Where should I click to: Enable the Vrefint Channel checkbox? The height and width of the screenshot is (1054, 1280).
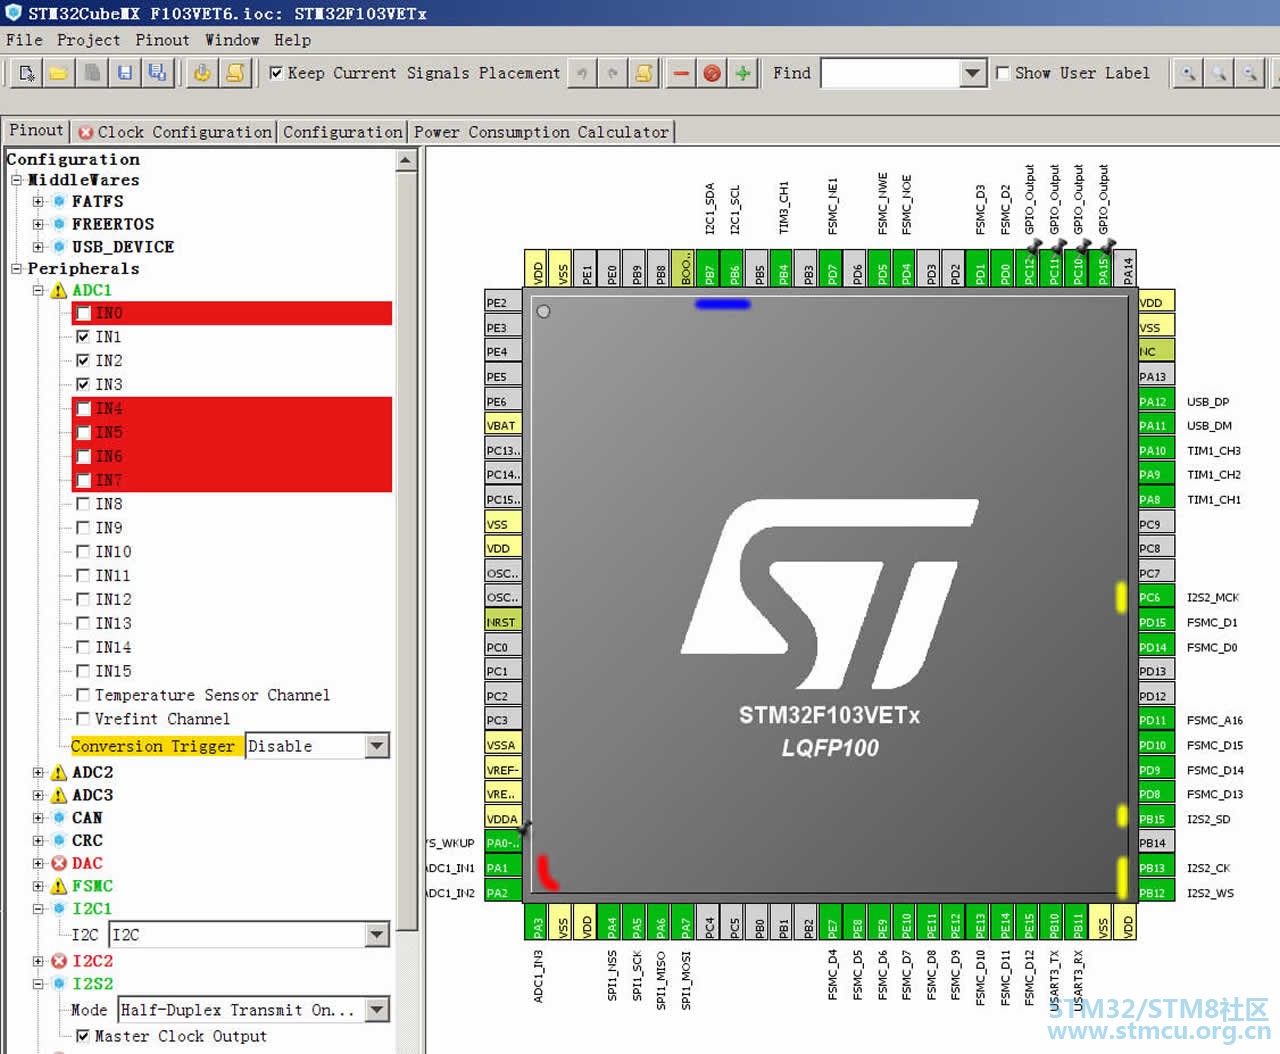tap(83, 719)
